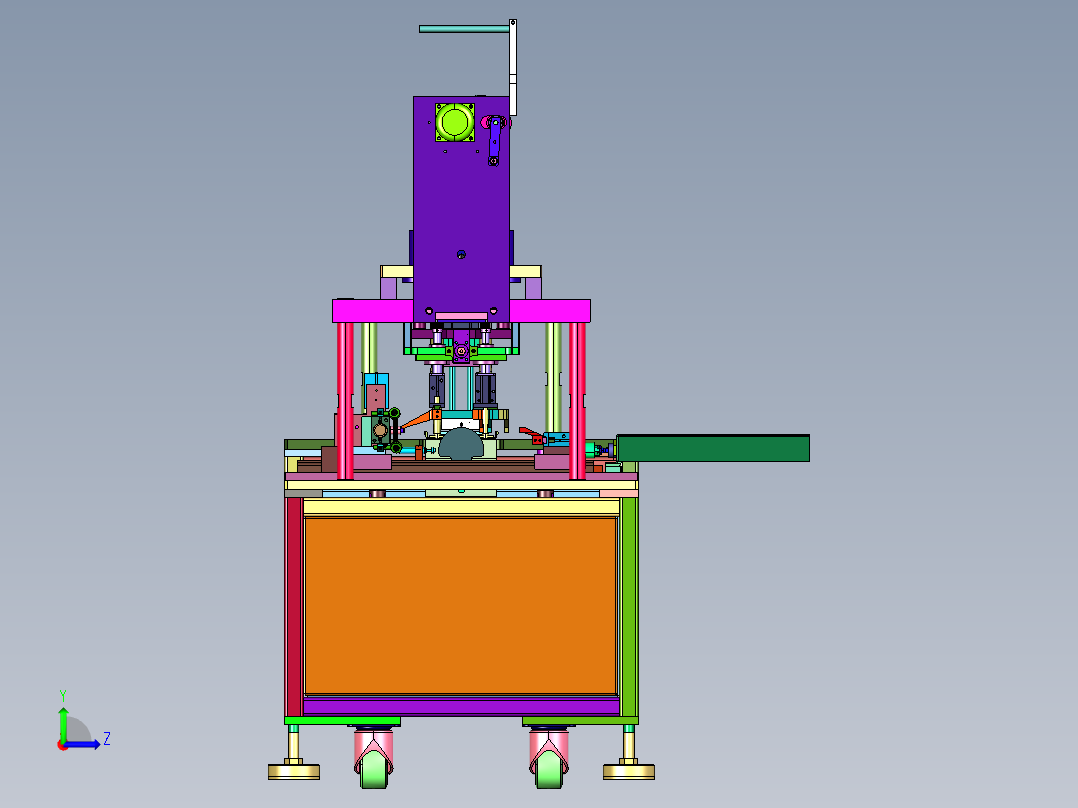Click the right green caster wheel

point(548,769)
